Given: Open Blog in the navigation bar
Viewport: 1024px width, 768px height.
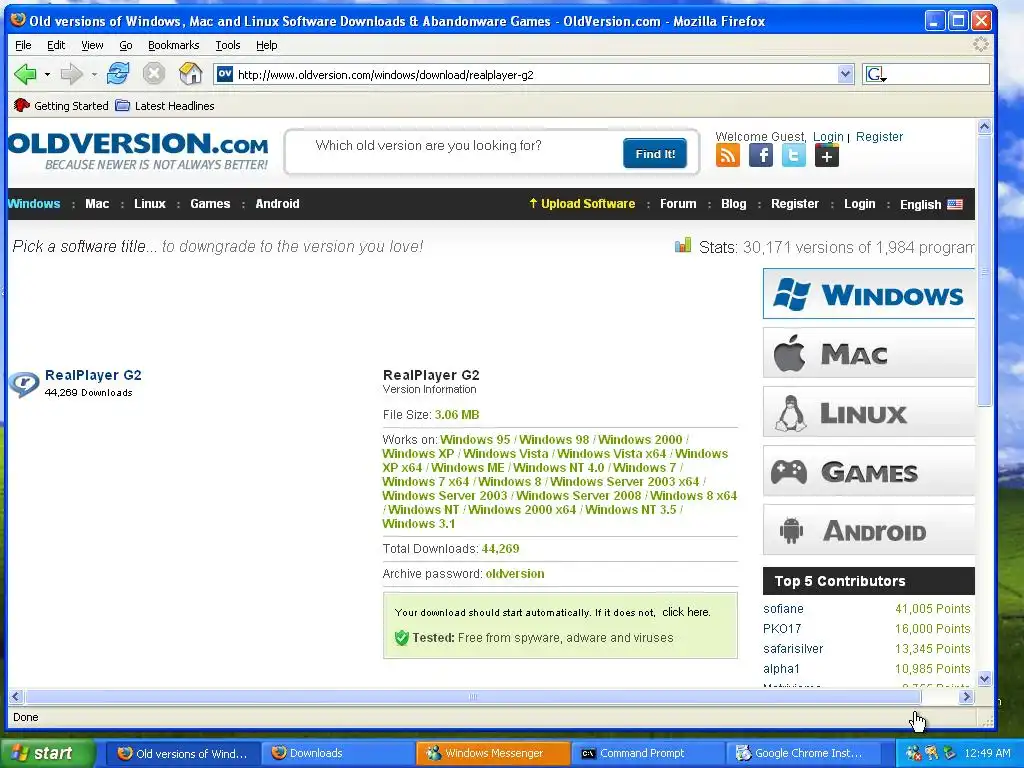Looking at the screenshot, I should coord(733,204).
